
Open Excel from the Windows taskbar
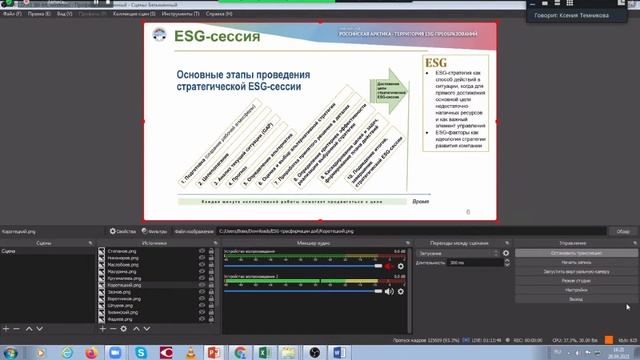point(264,352)
